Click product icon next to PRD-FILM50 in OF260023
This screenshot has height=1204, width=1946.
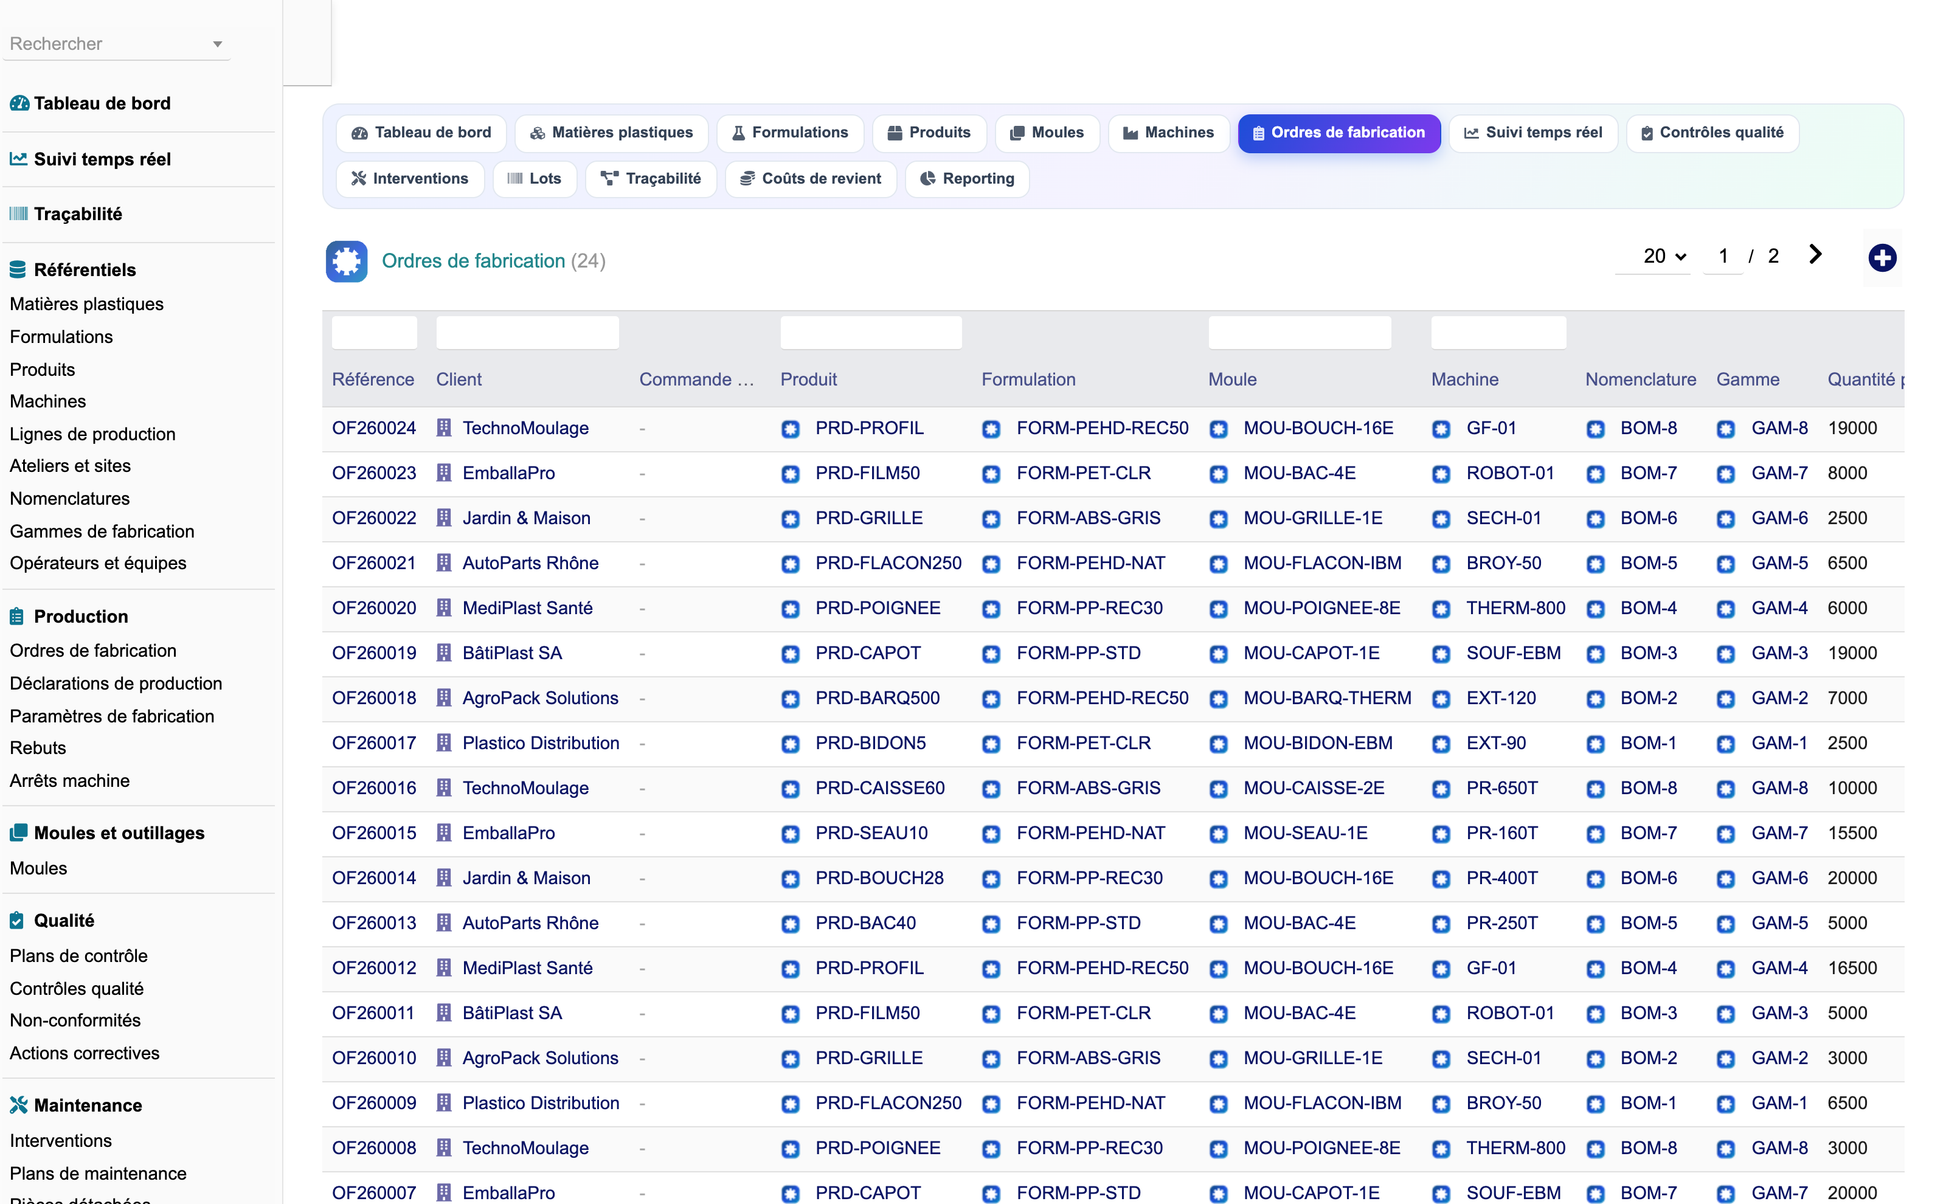coord(790,474)
